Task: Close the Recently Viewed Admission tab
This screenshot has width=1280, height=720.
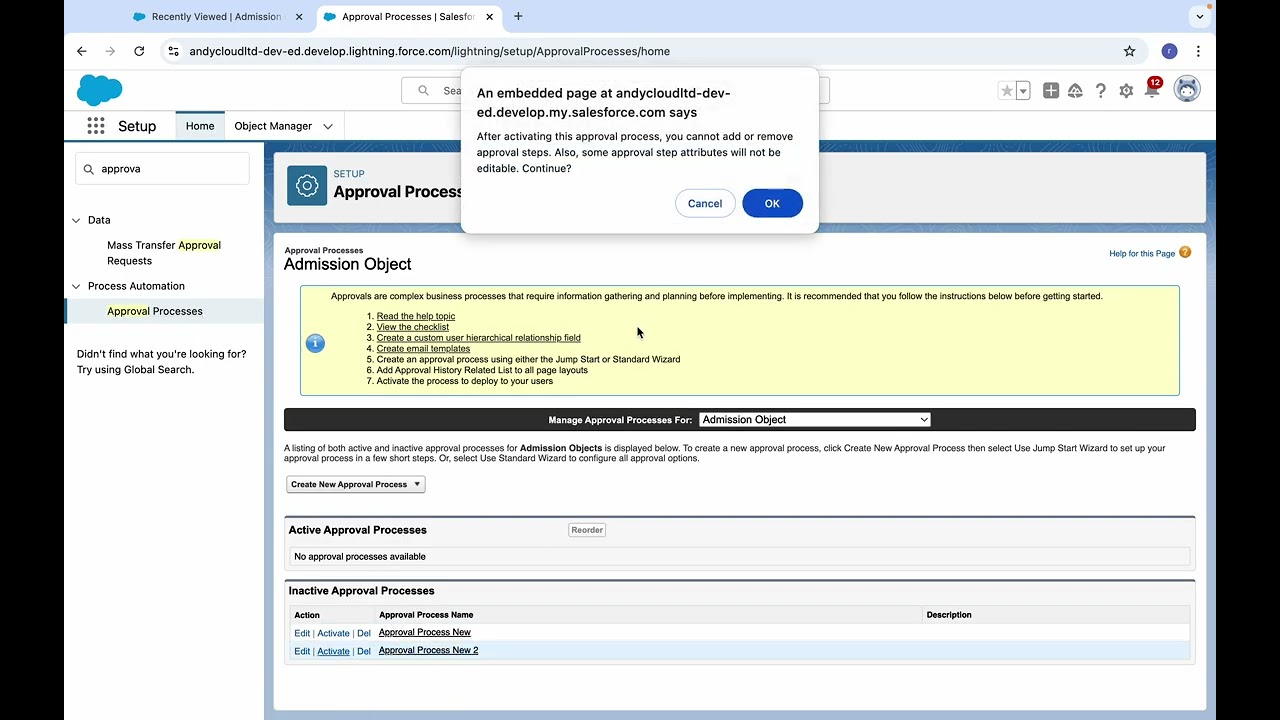Action: click(x=298, y=17)
